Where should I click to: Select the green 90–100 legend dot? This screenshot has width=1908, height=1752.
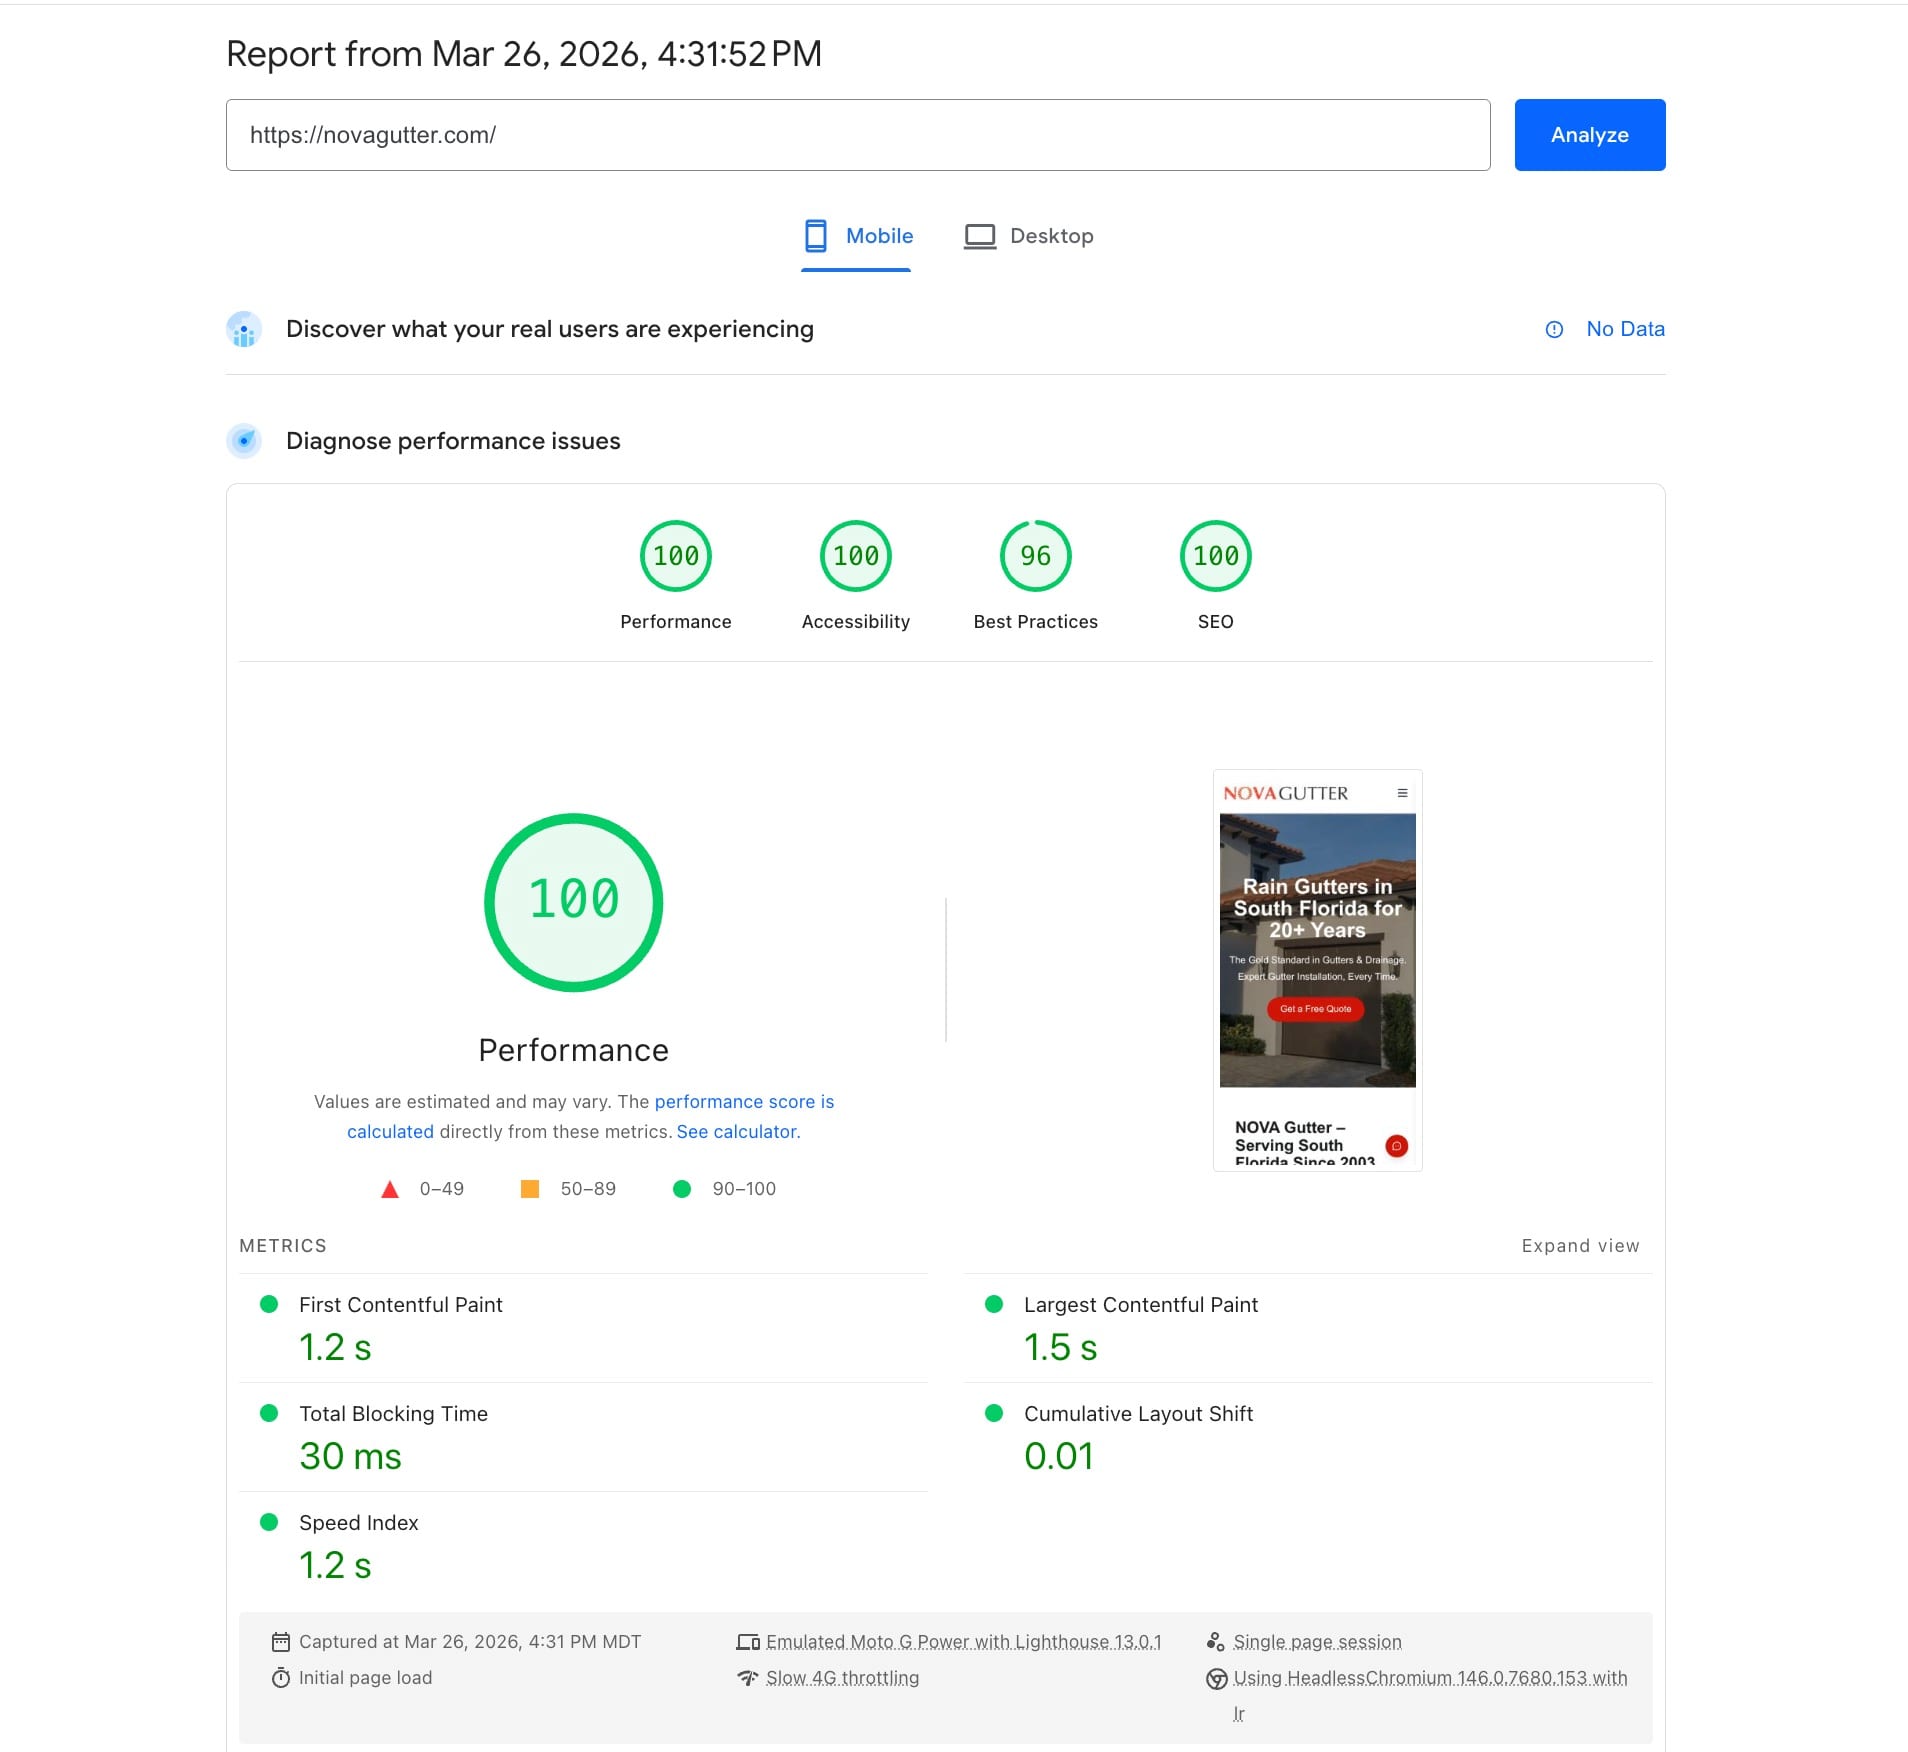[x=683, y=1189]
